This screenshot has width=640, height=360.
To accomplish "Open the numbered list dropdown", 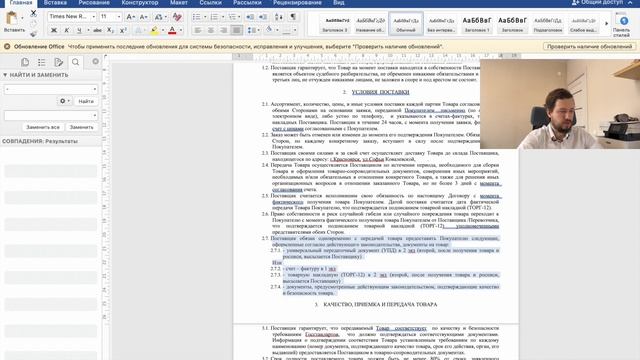I will [222, 17].
